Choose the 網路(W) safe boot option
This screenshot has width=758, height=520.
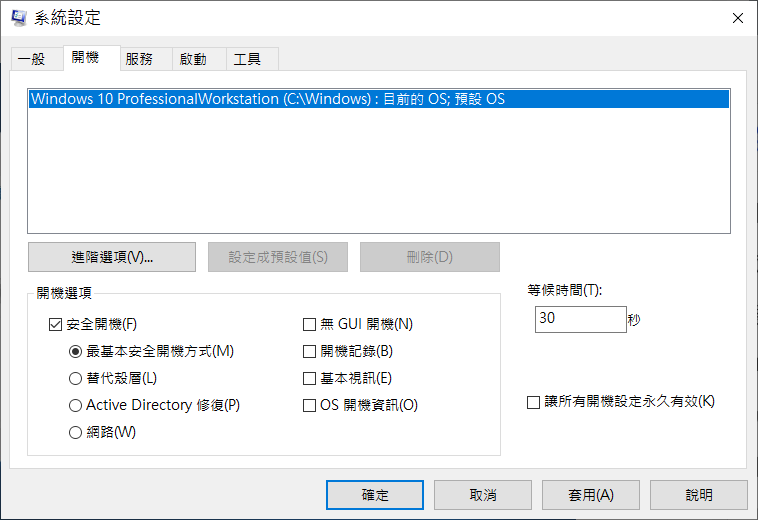[x=75, y=432]
